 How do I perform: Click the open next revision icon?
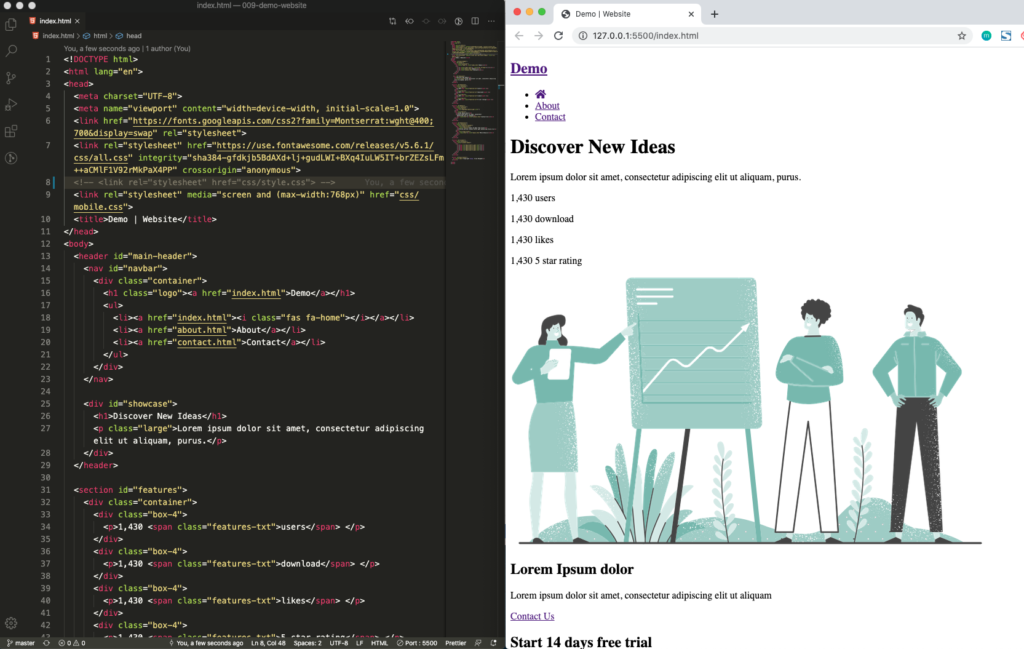pos(442,21)
